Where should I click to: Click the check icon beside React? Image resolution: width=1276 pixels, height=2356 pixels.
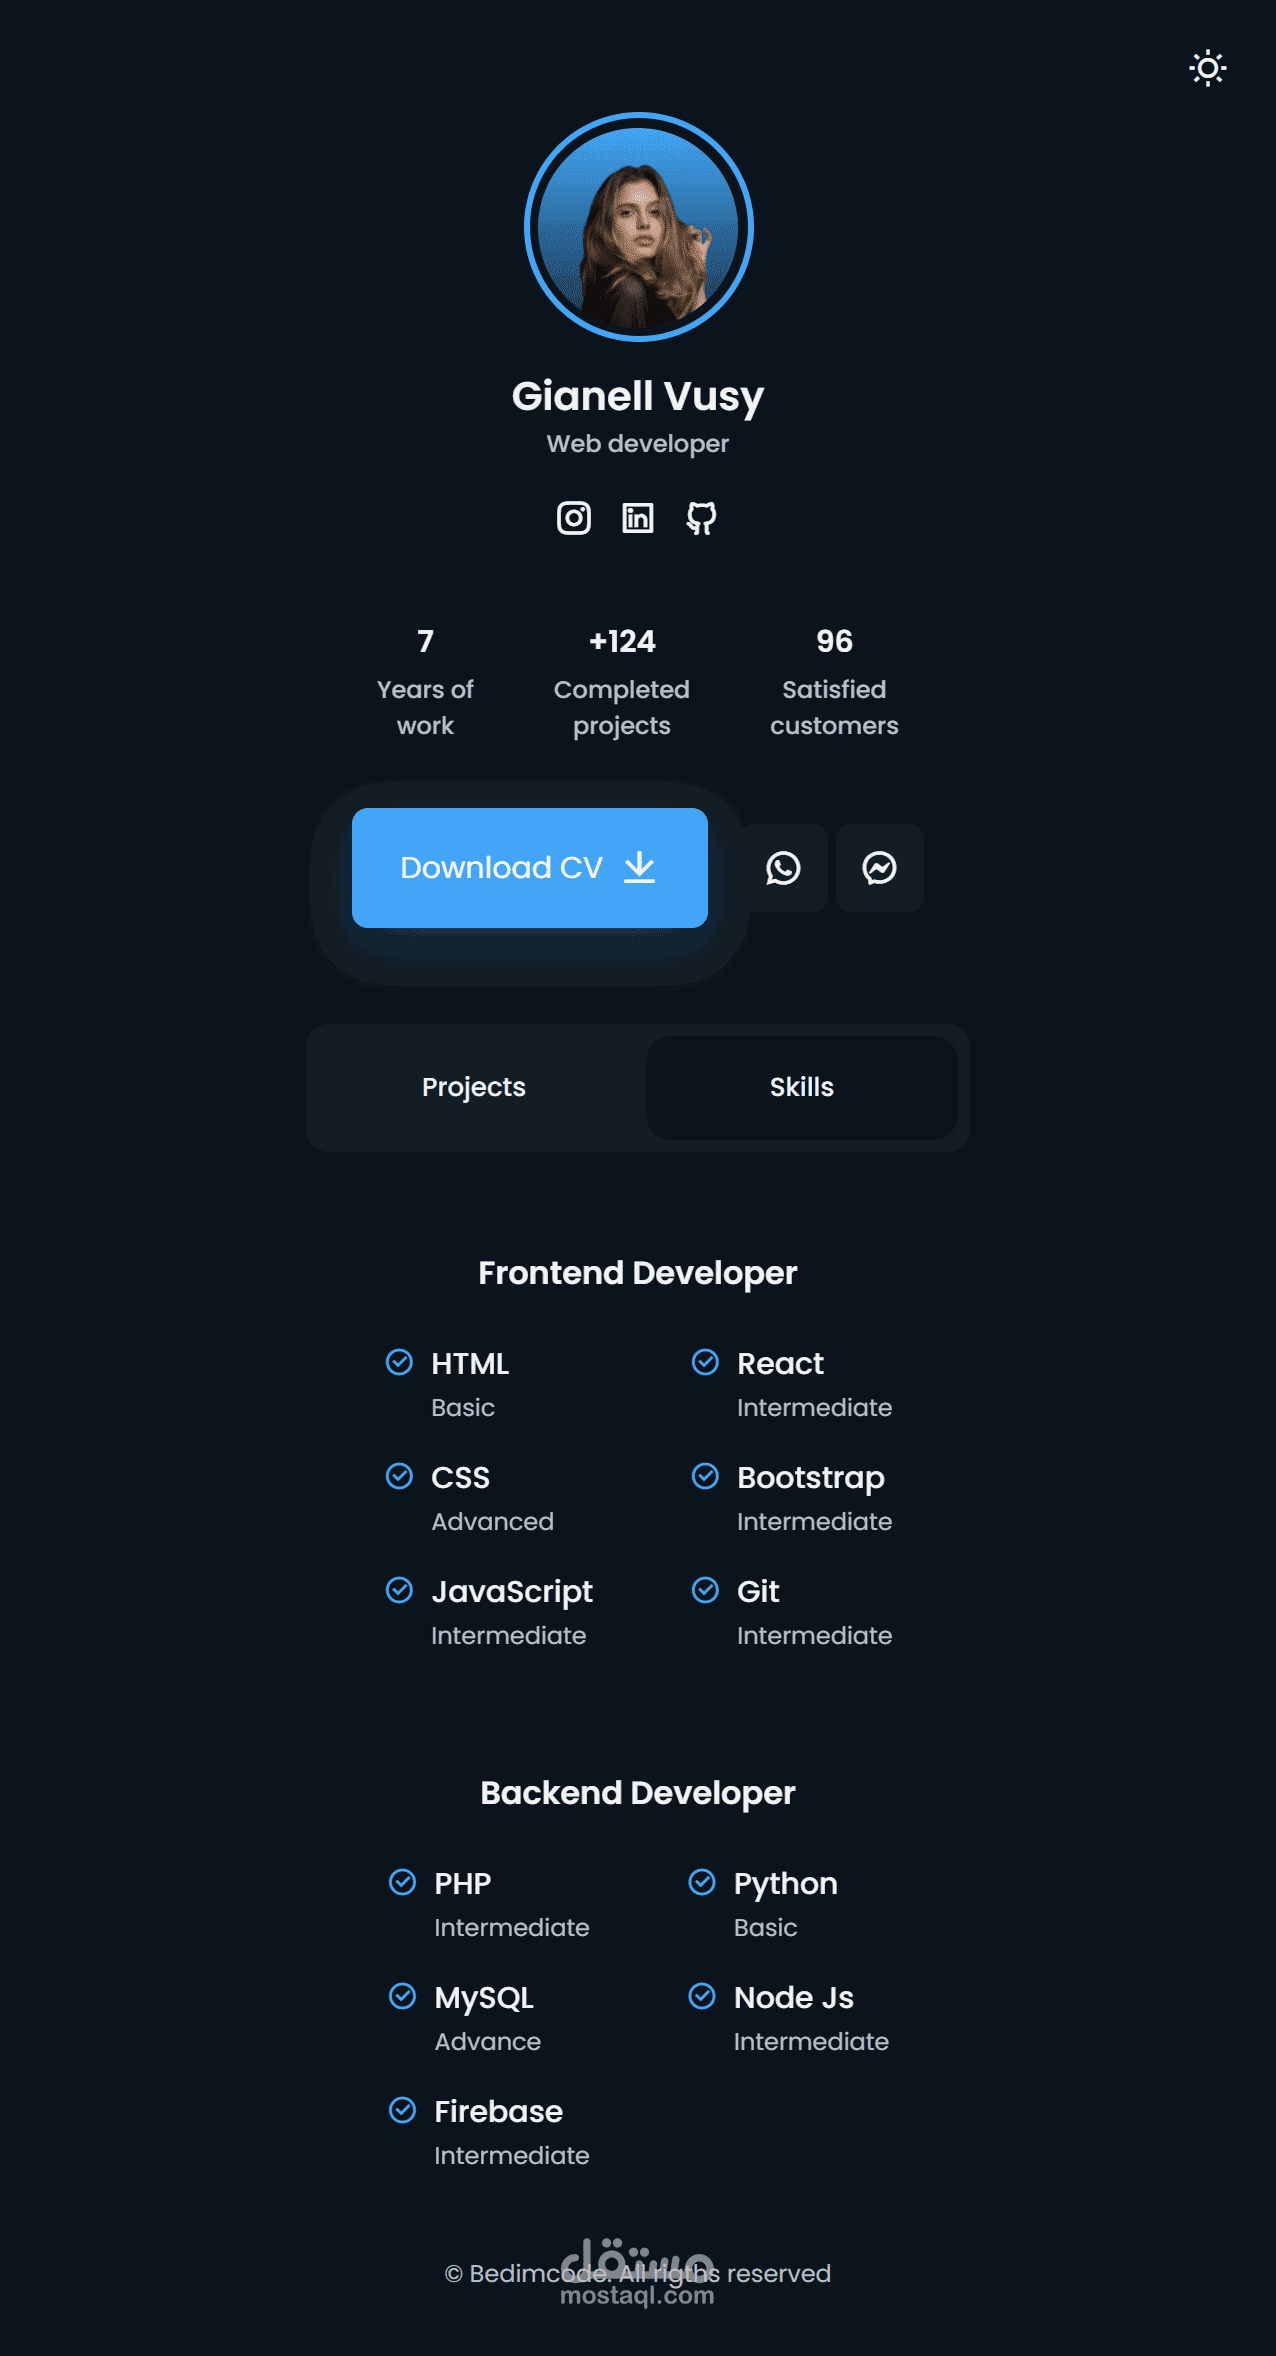point(705,1362)
